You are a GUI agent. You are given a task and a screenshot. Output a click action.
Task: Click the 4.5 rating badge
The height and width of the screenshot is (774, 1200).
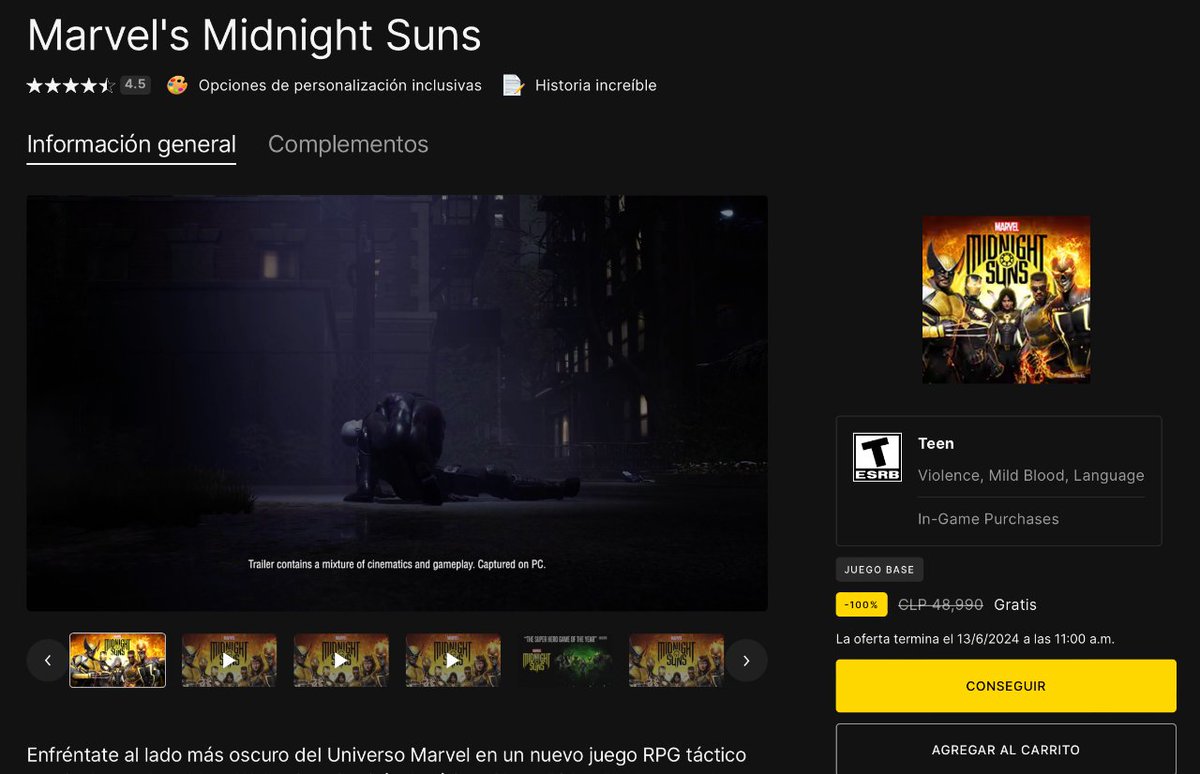click(136, 85)
